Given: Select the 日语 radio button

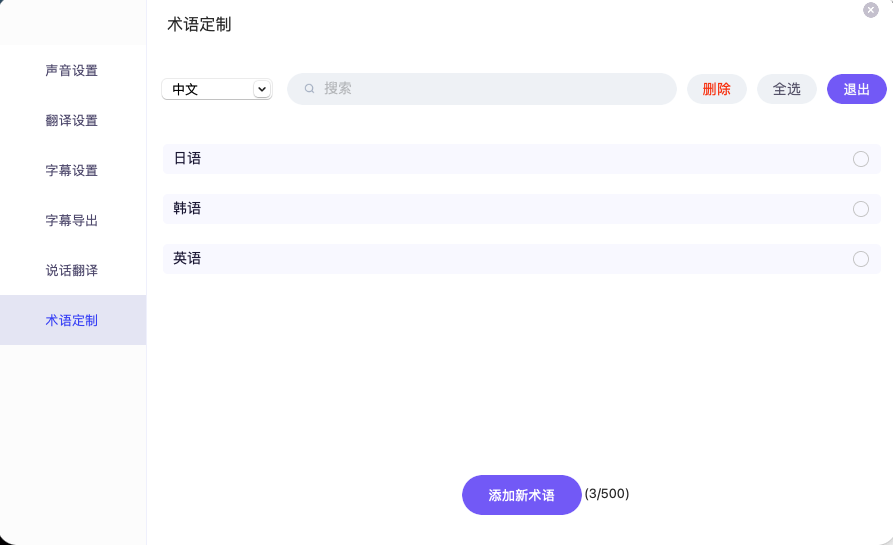Looking at the screenshot, I should point(860,159).
